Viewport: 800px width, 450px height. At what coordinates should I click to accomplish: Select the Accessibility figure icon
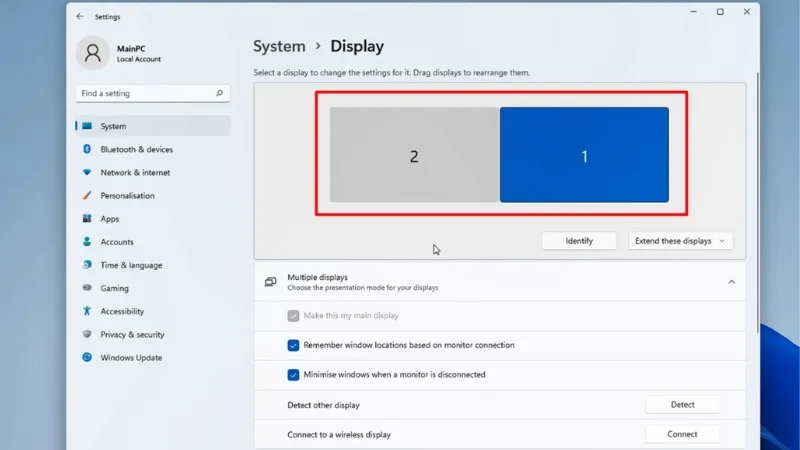tap(87, 311)
